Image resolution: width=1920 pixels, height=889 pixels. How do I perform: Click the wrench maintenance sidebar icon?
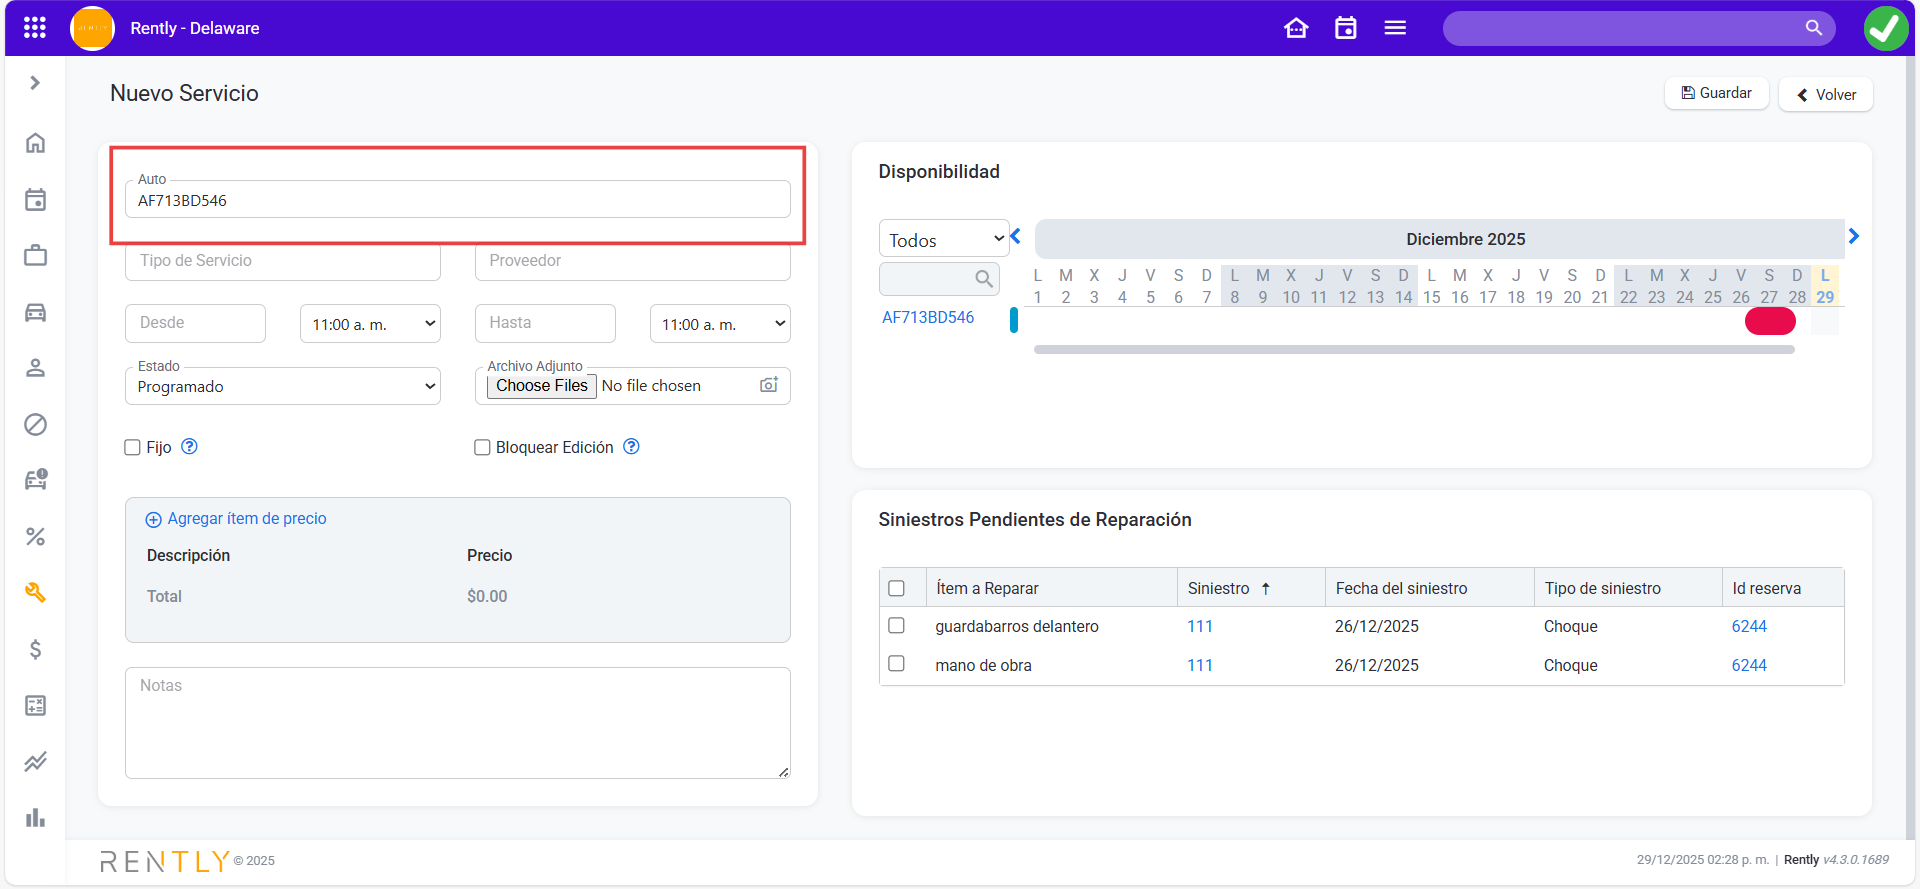(35, 593)
